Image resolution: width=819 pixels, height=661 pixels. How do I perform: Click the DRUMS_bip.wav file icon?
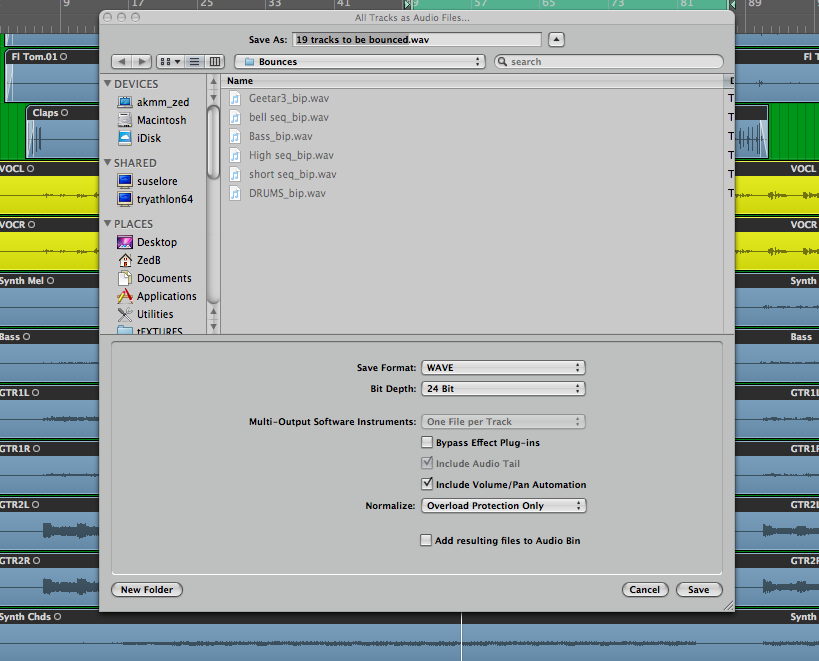pos(235,194)
